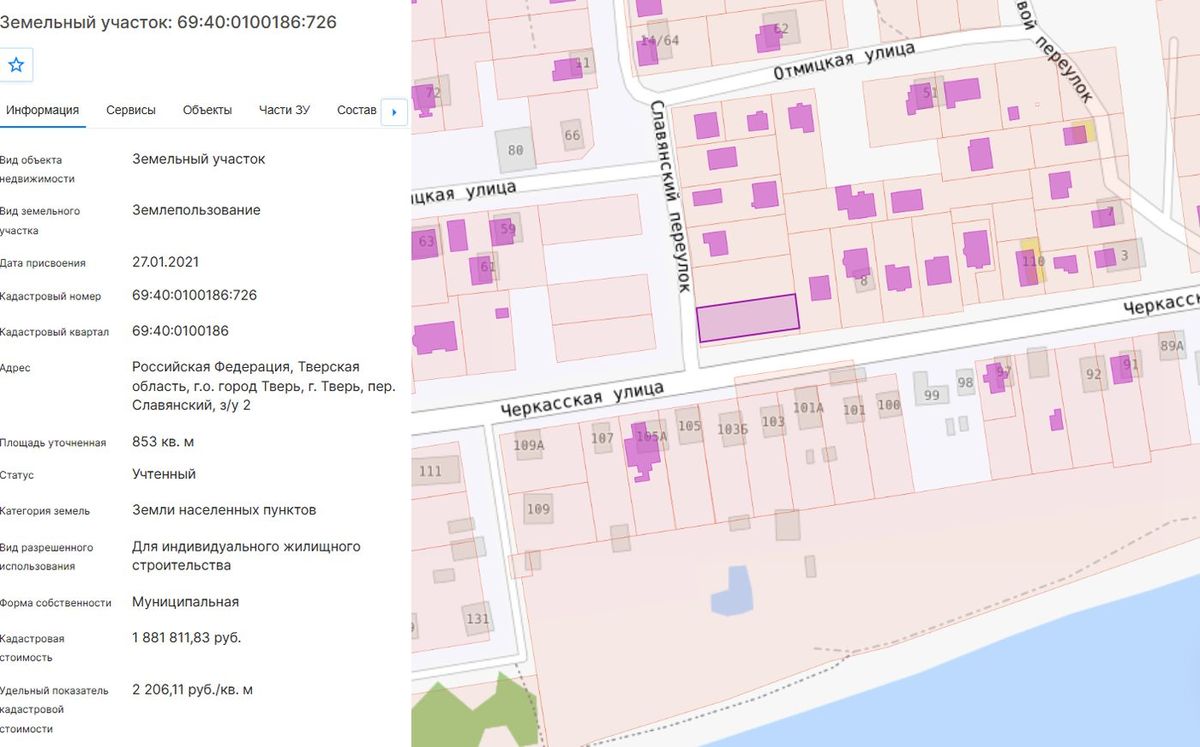Select the ownership value Муниципальная
The image size is (1200, 747).
pyautogui.click(x=185, y=602)
